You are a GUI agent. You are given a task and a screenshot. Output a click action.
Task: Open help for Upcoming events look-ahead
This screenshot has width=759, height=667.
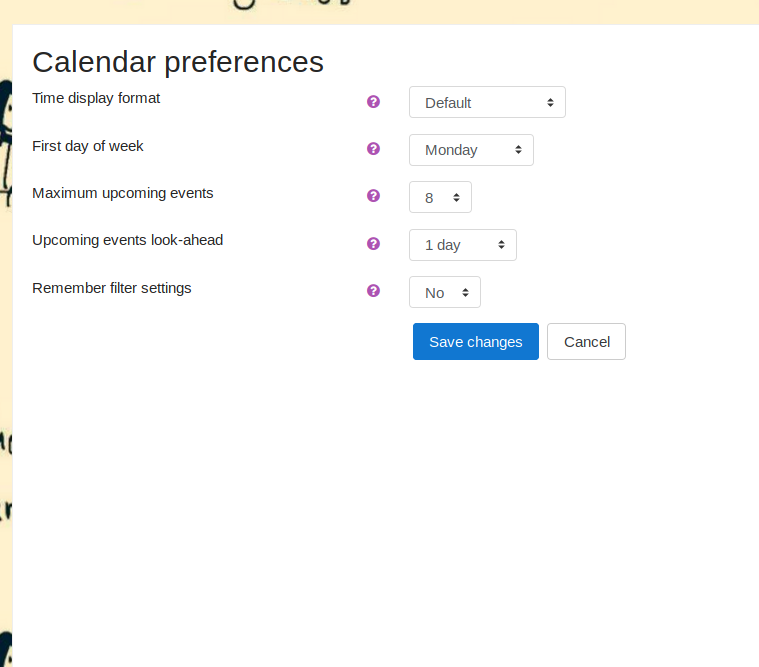(373, 243)
